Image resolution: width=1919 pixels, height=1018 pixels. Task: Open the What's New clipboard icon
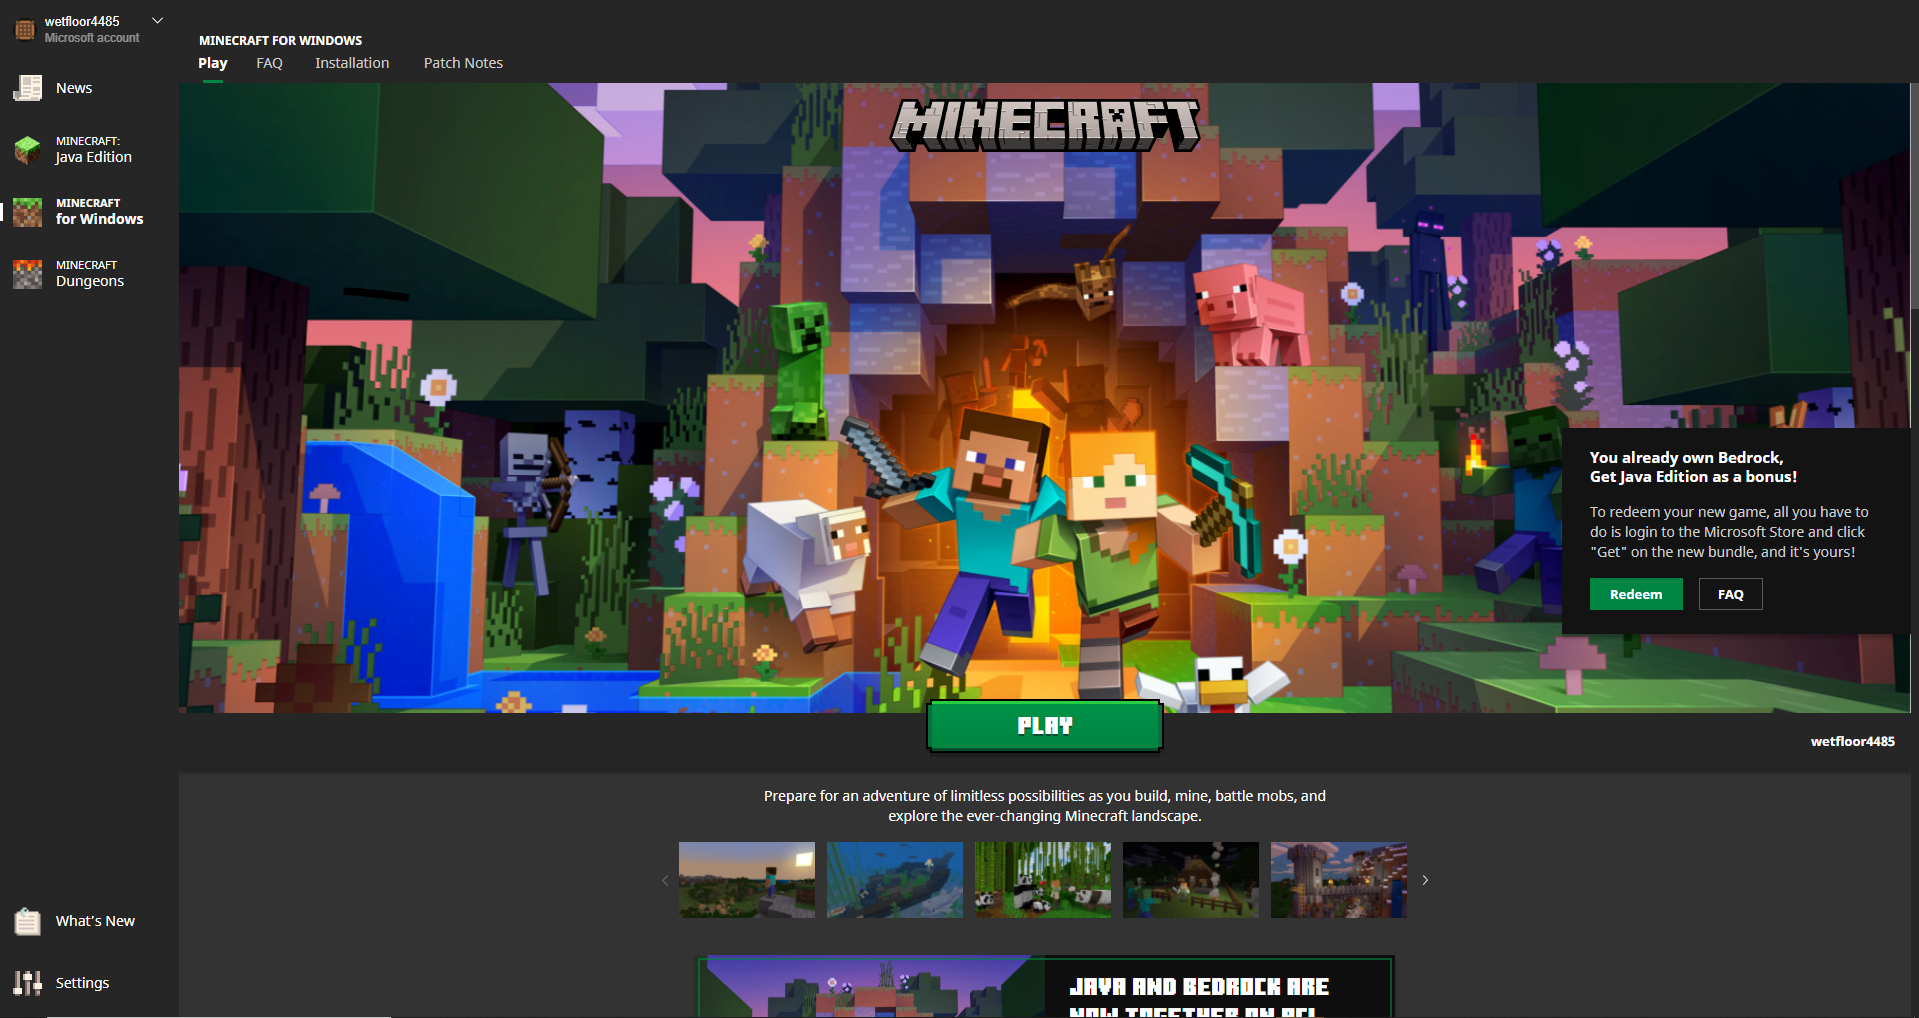[28, 921]
